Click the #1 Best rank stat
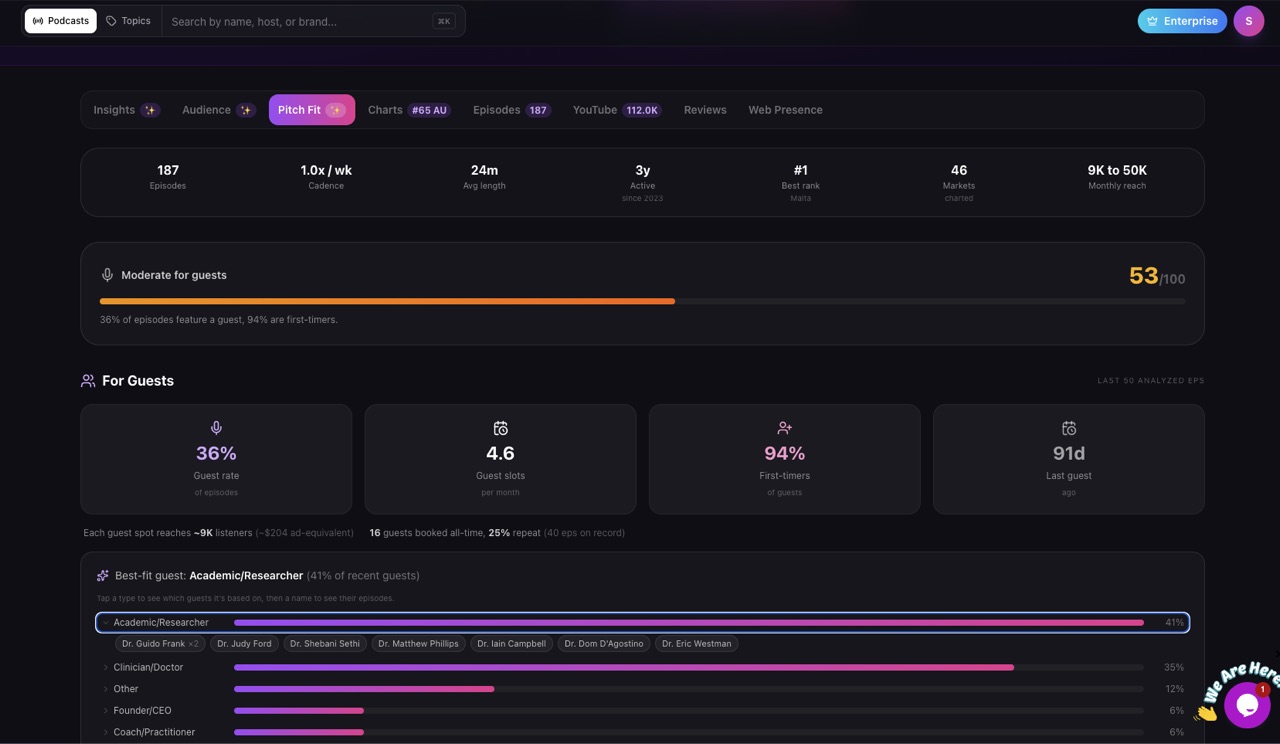1280x744 pixels. [801, 183]
